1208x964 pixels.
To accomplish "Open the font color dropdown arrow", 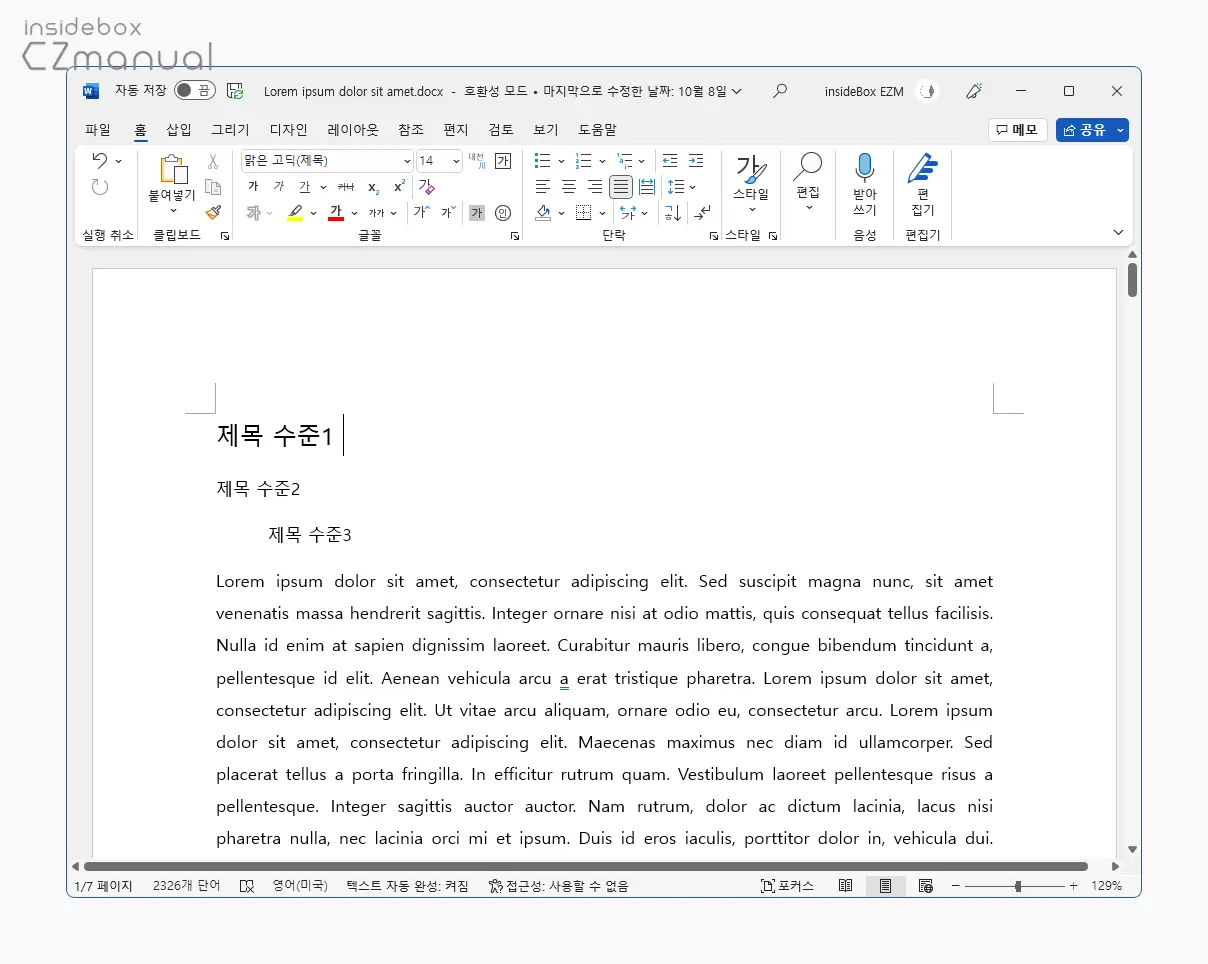I will [352, 213].
